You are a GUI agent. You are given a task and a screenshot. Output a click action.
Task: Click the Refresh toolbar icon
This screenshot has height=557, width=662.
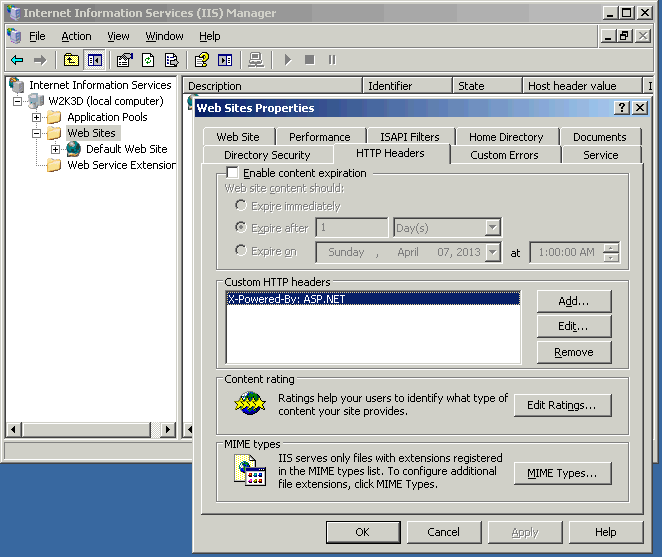pos(148,60)
